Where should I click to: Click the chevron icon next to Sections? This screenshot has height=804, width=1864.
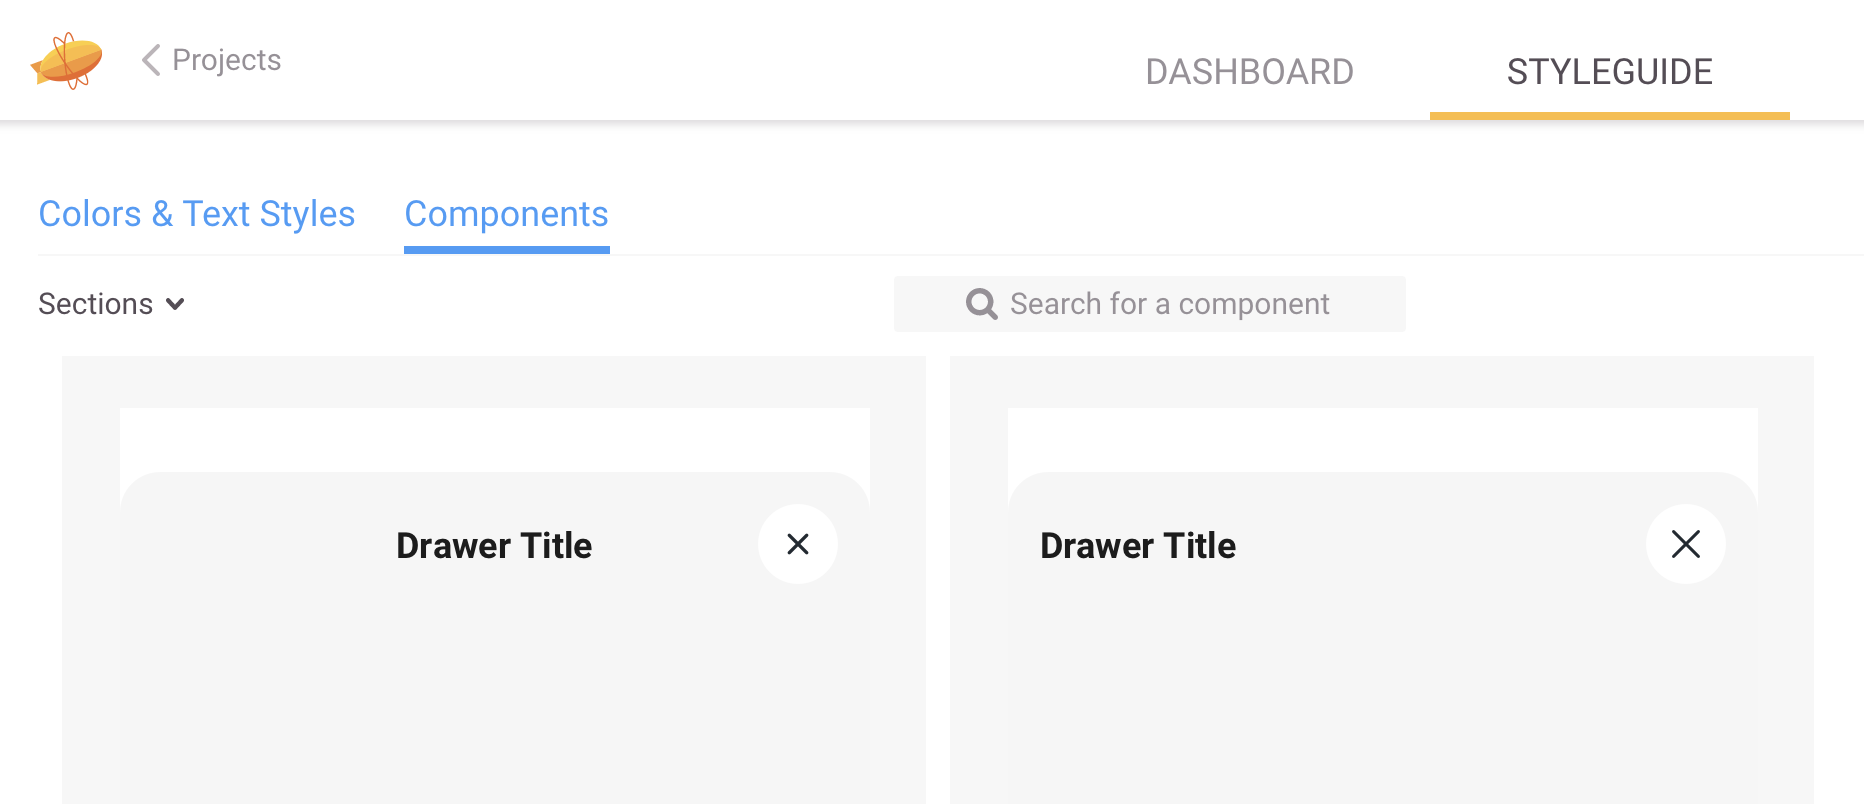[x=175, y=304]
